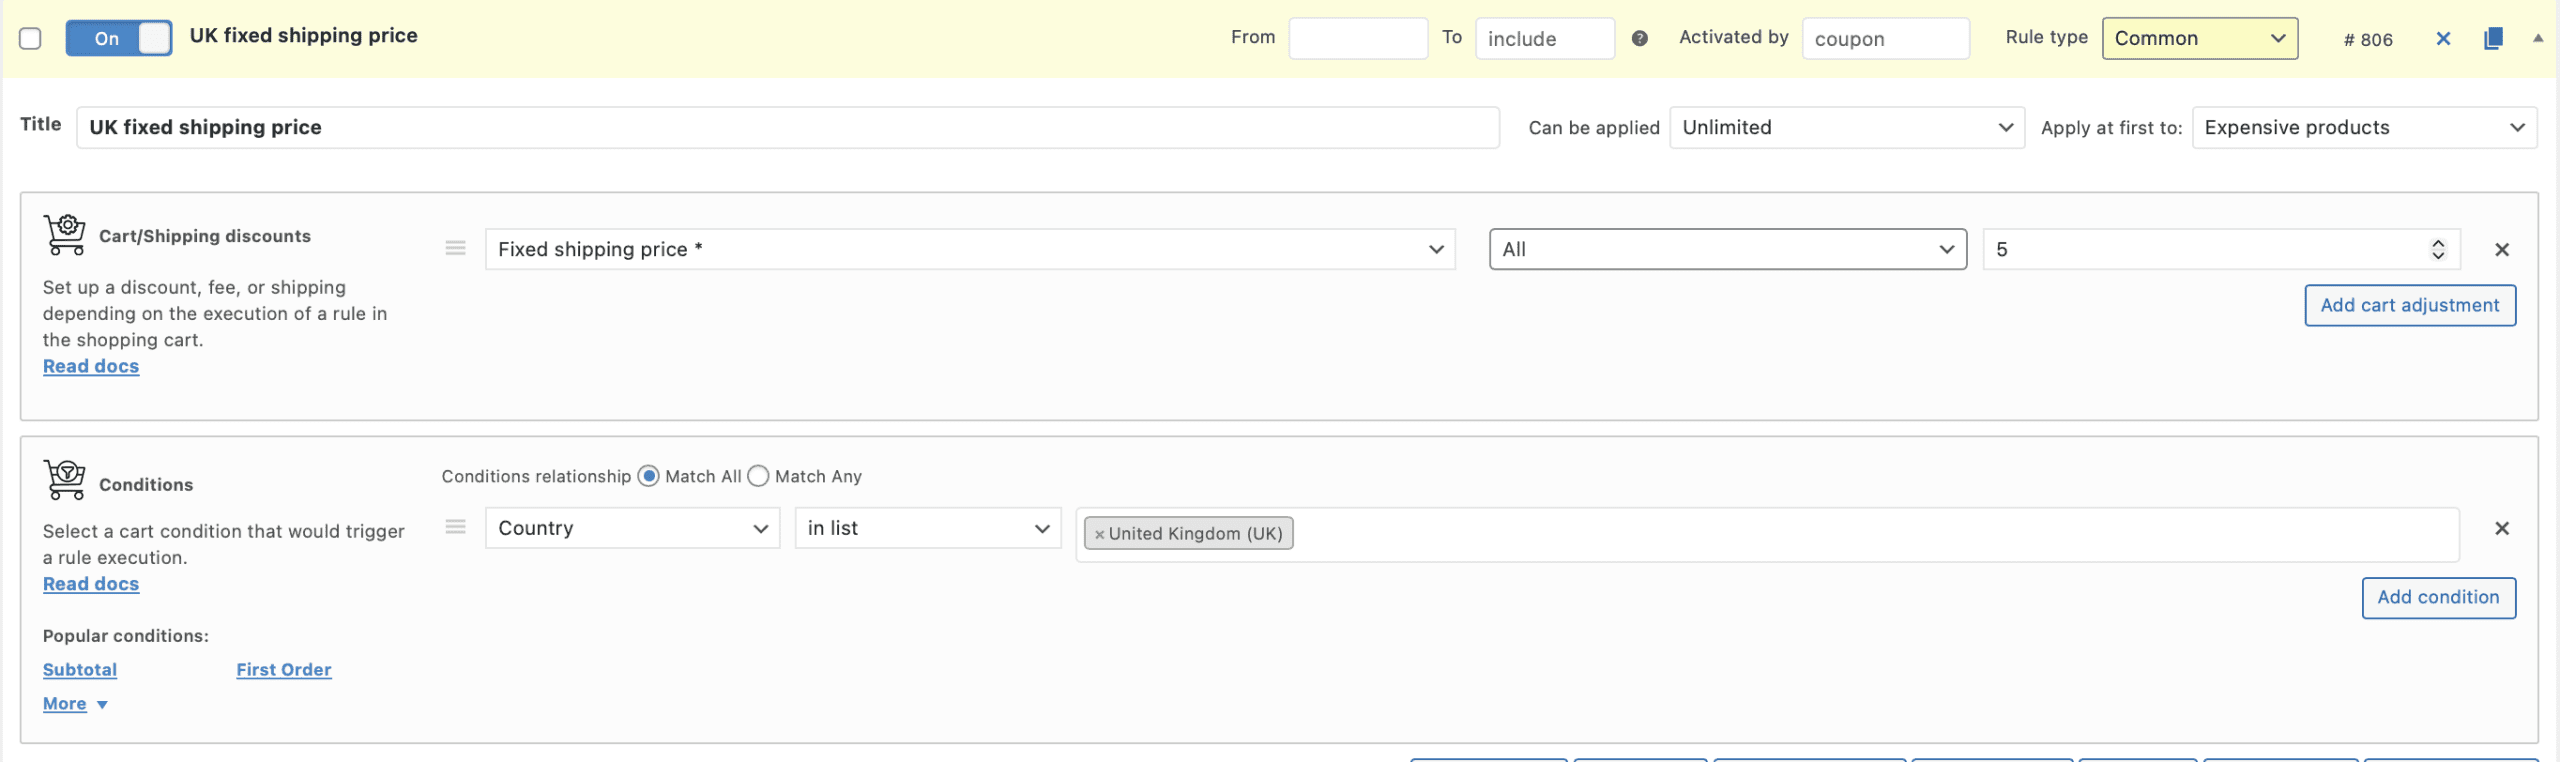This screenshot has width=2560, height=762.
Task: Select the UK fixed shipping price rule checkbox
Action: point(30,38)
